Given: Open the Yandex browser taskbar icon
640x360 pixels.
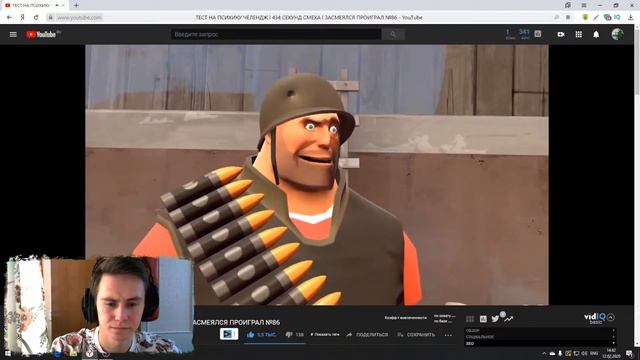Looking at the screenshot, I should (x=89, y=353).
